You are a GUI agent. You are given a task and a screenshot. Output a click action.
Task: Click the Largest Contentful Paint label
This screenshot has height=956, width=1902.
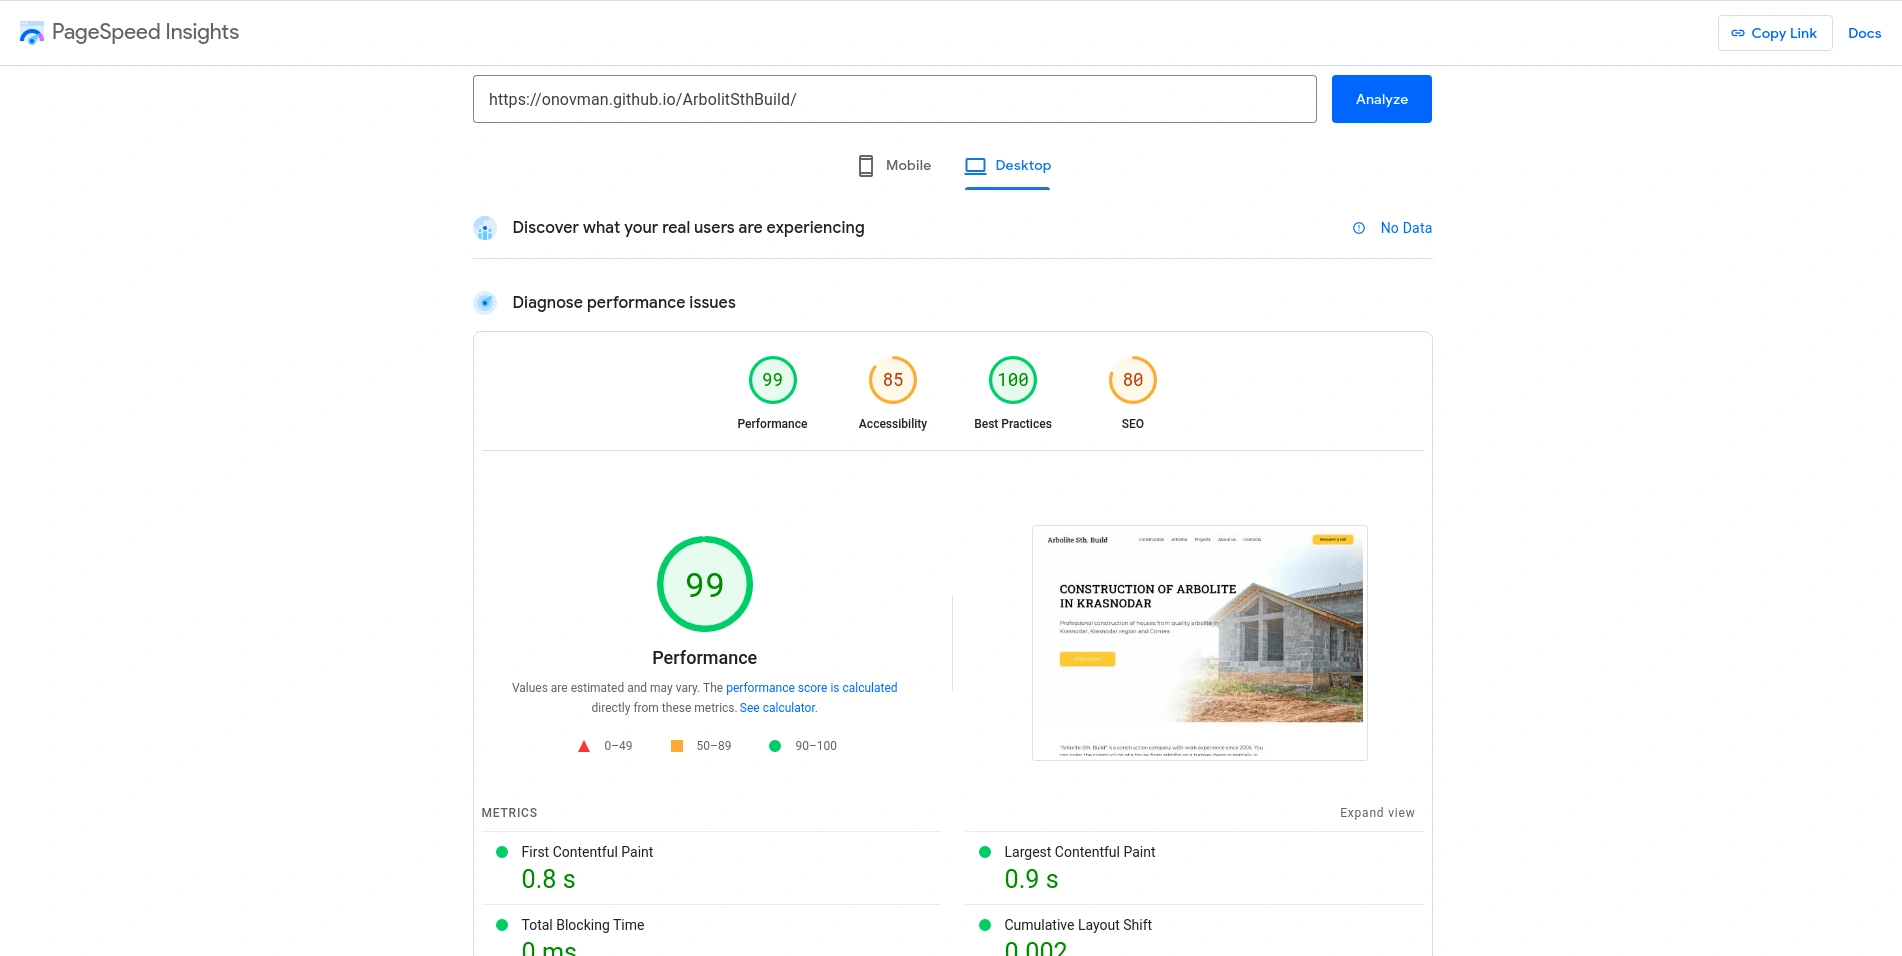(1080, 852)
